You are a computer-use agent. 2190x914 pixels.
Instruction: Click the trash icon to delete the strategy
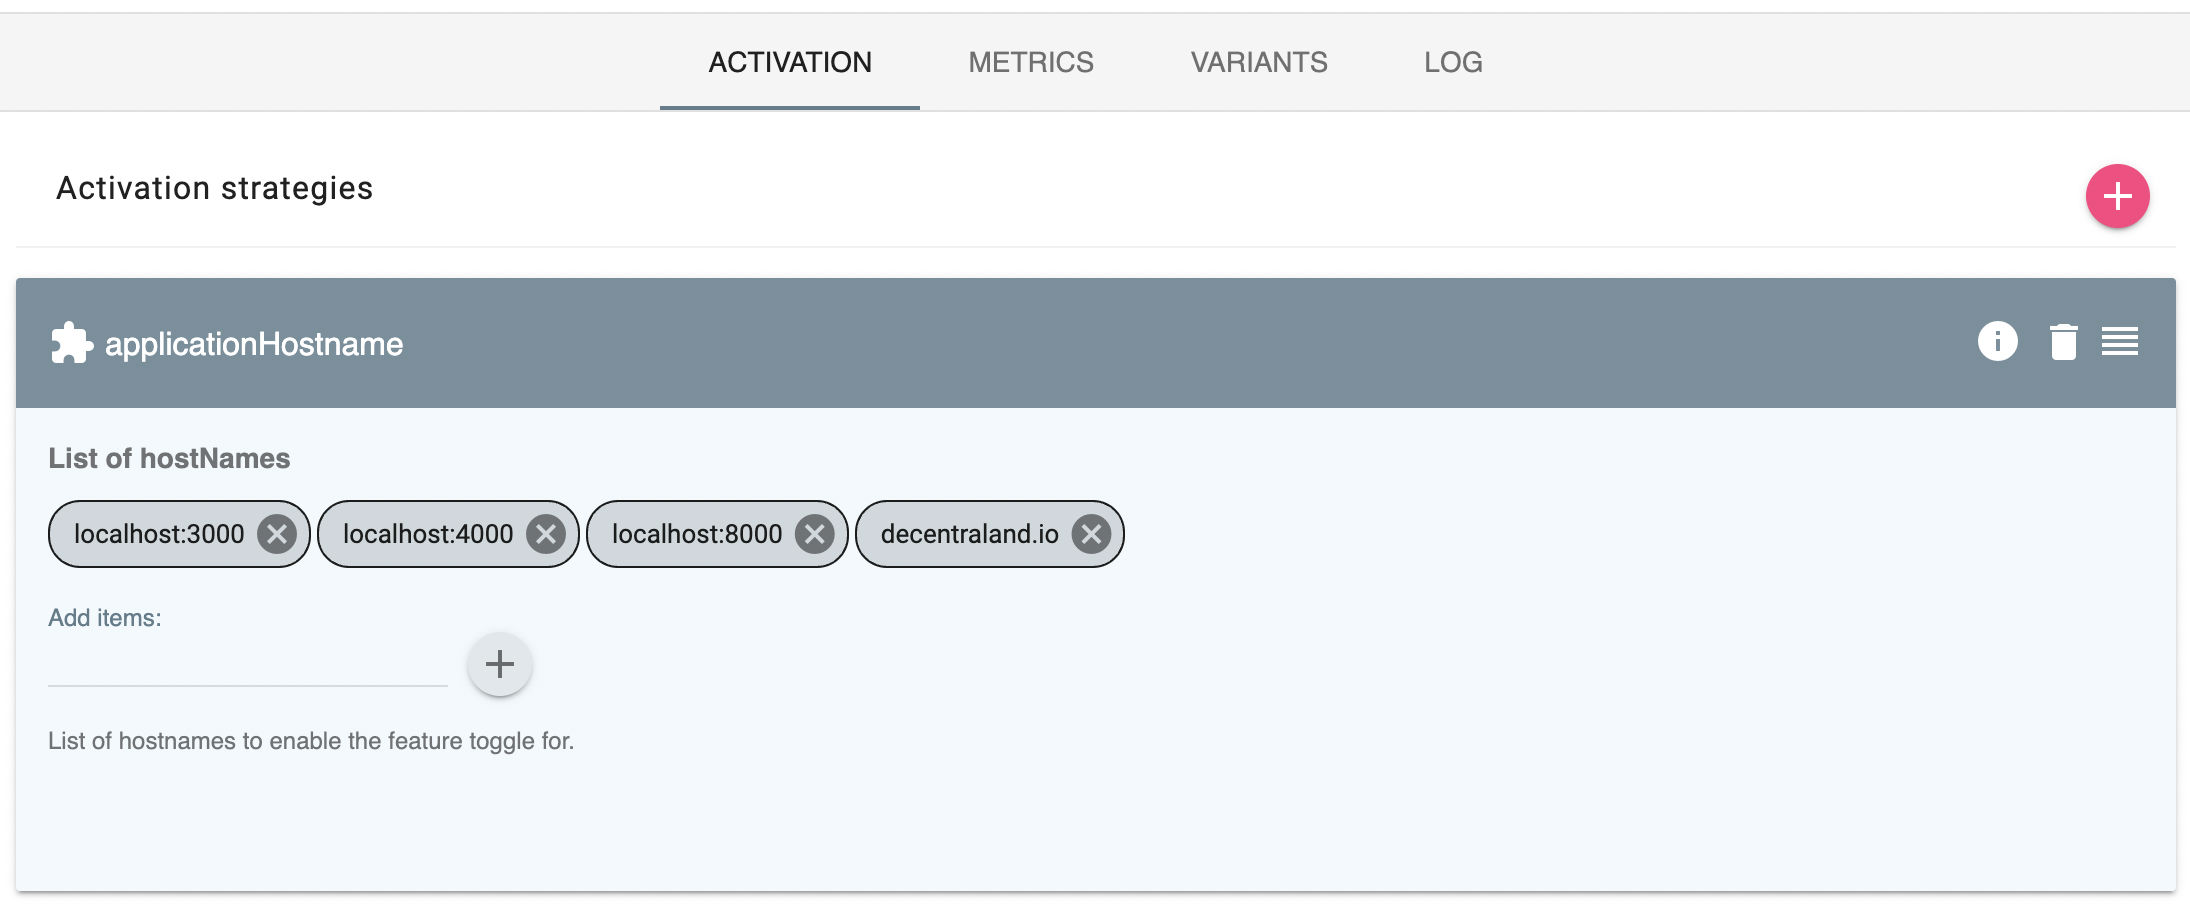click(2062, 341)
